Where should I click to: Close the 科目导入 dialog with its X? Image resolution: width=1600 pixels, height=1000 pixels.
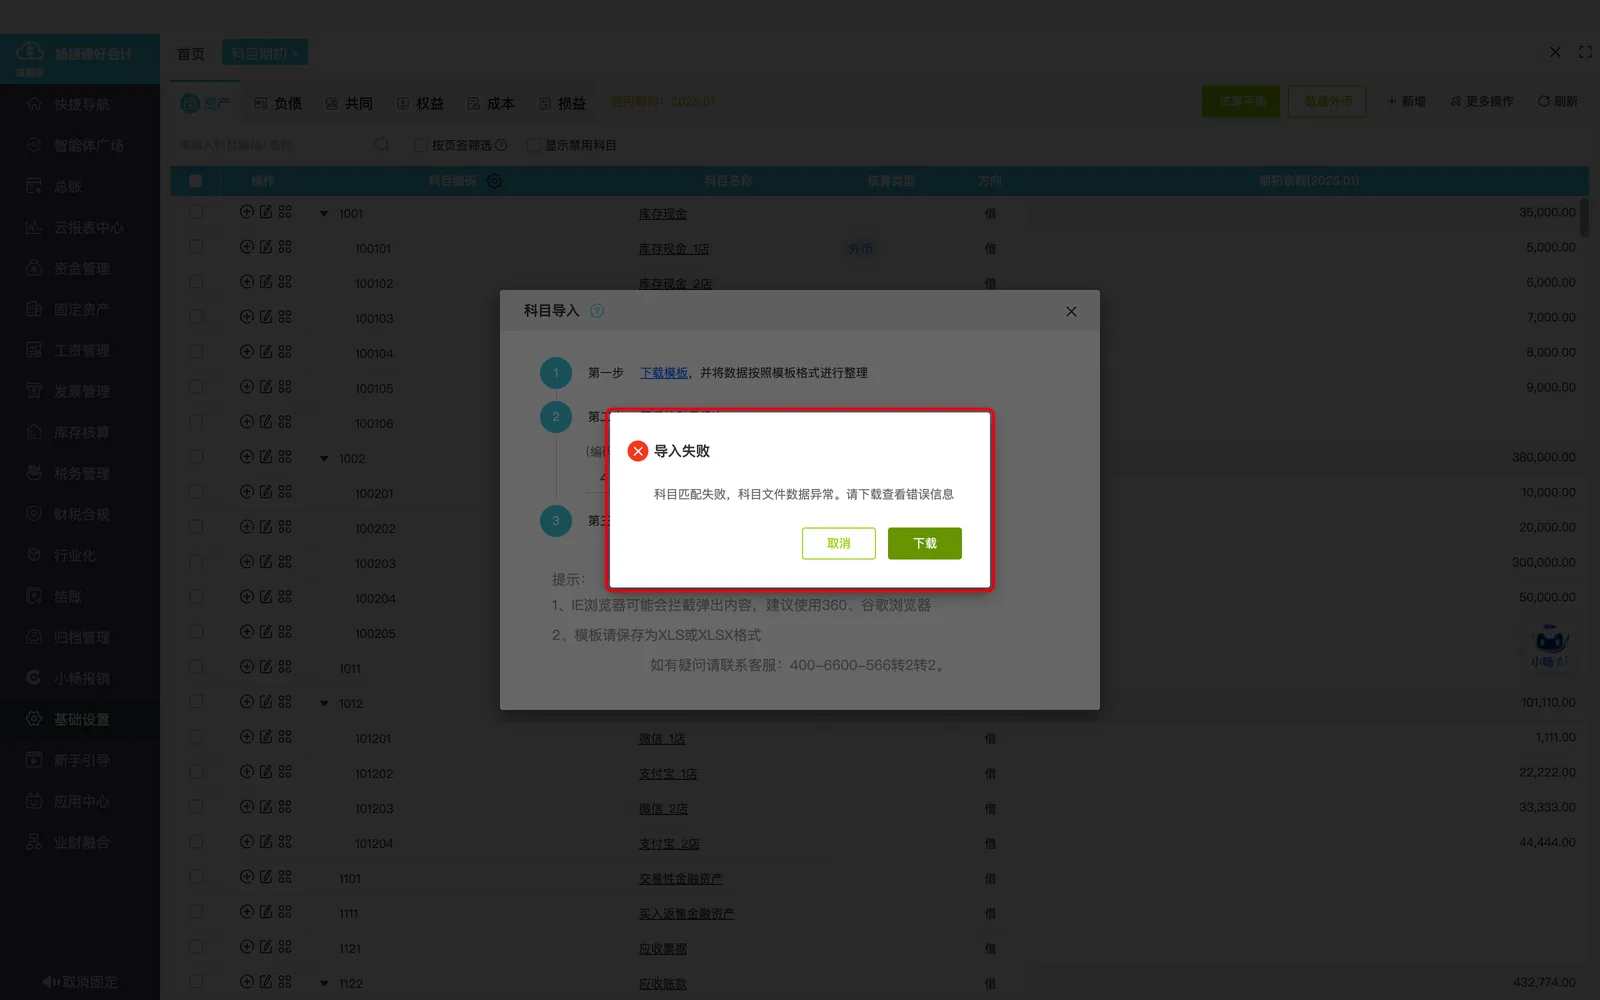coord(1071,311)
